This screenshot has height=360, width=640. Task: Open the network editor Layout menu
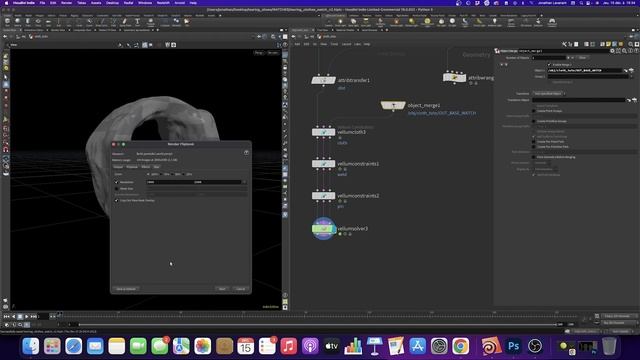click(347, 44)
